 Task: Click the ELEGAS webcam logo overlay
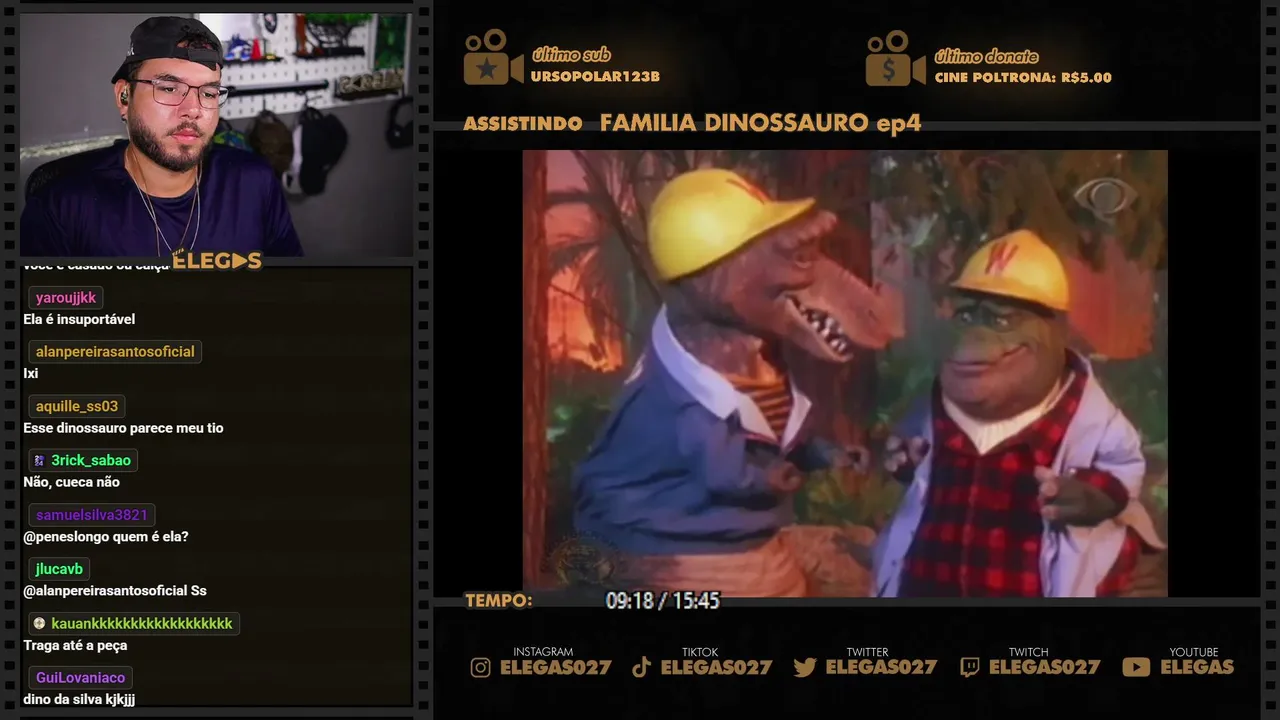click(x=217, y=261)
